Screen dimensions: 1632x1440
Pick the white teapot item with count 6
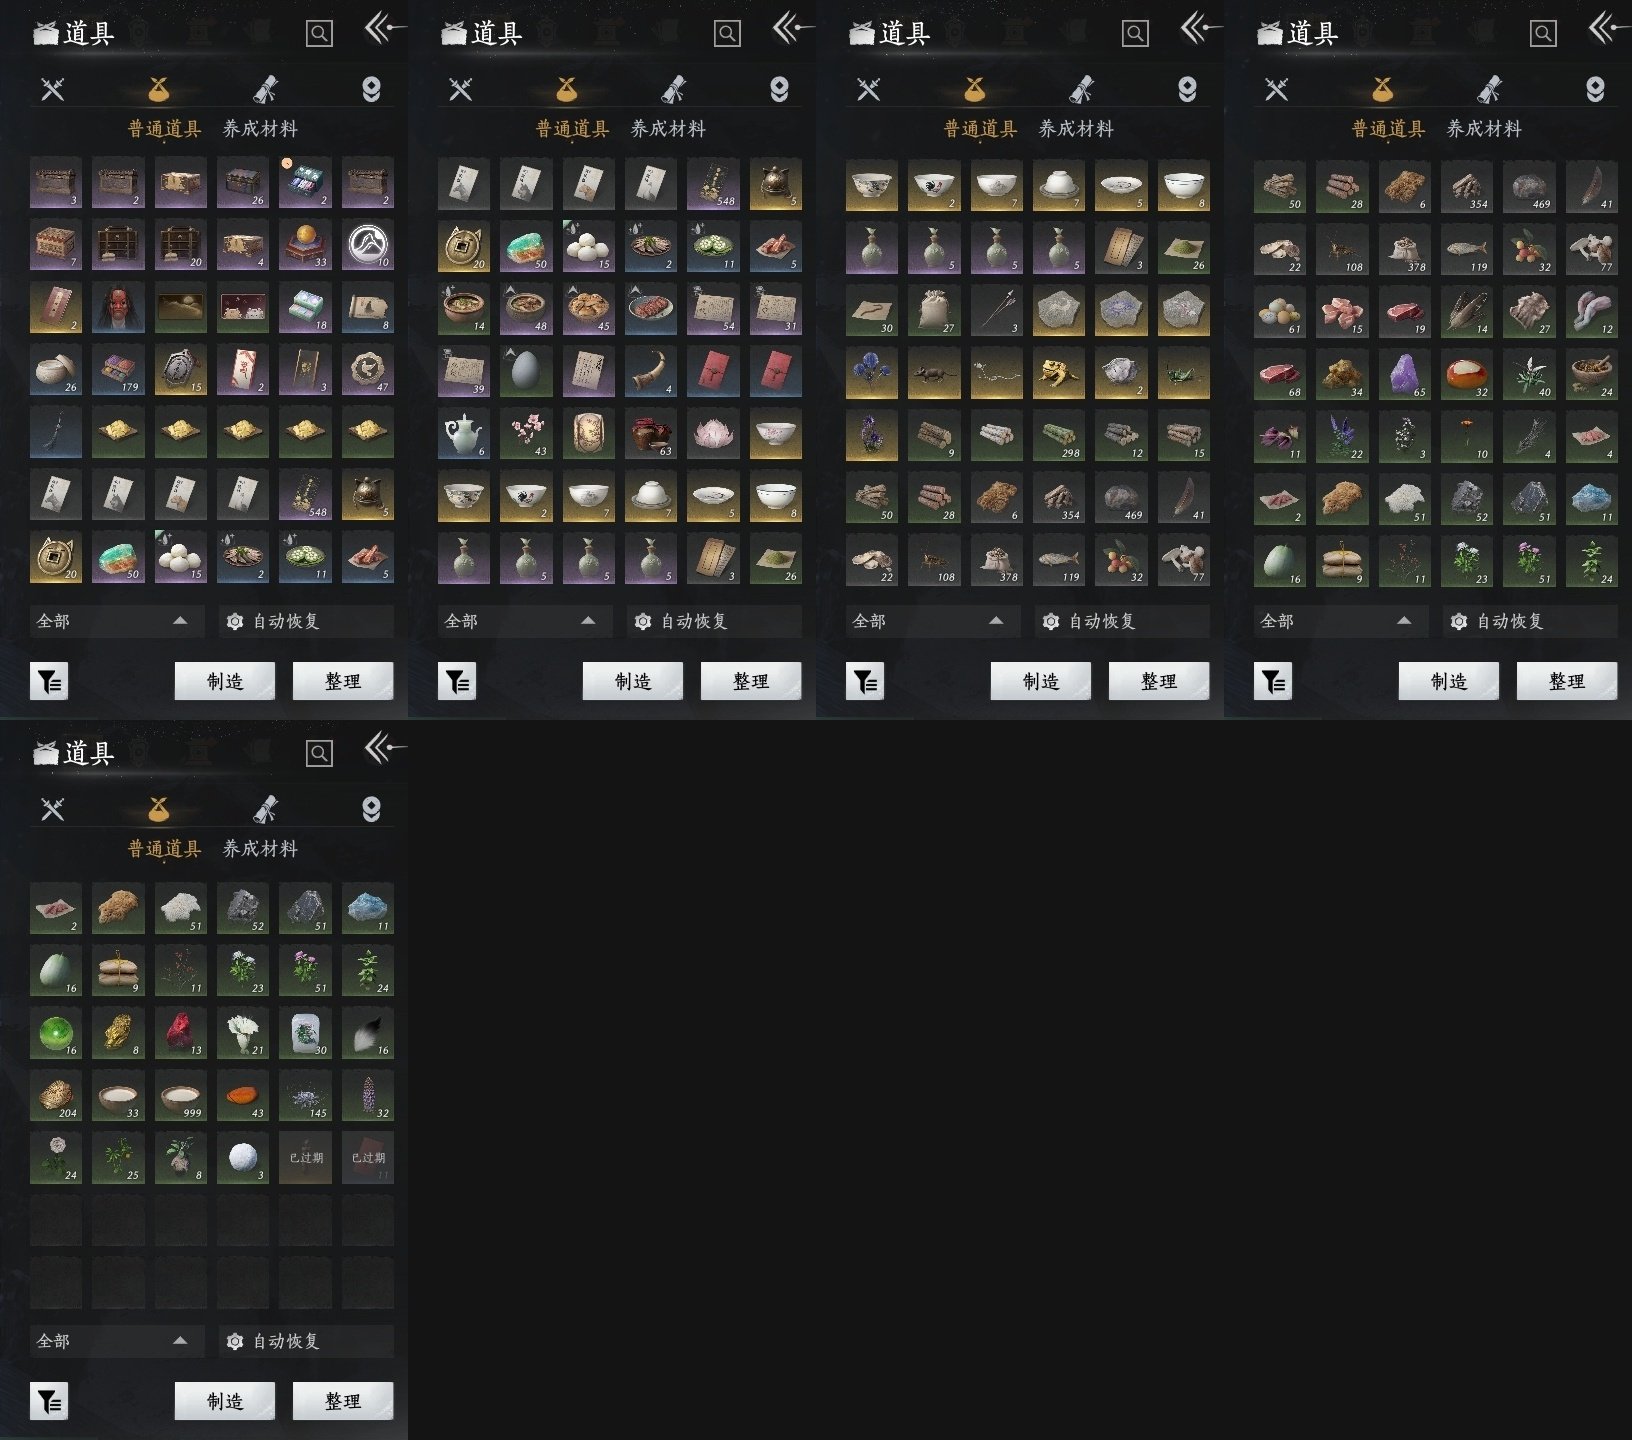[463, 433]
